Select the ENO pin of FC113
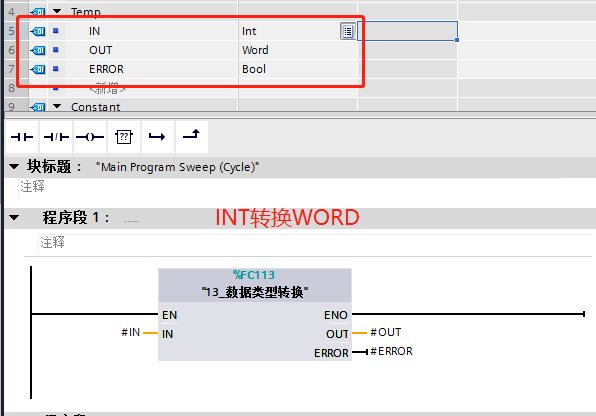This screenshot has height=416, width=596. (x=336, y=315)
